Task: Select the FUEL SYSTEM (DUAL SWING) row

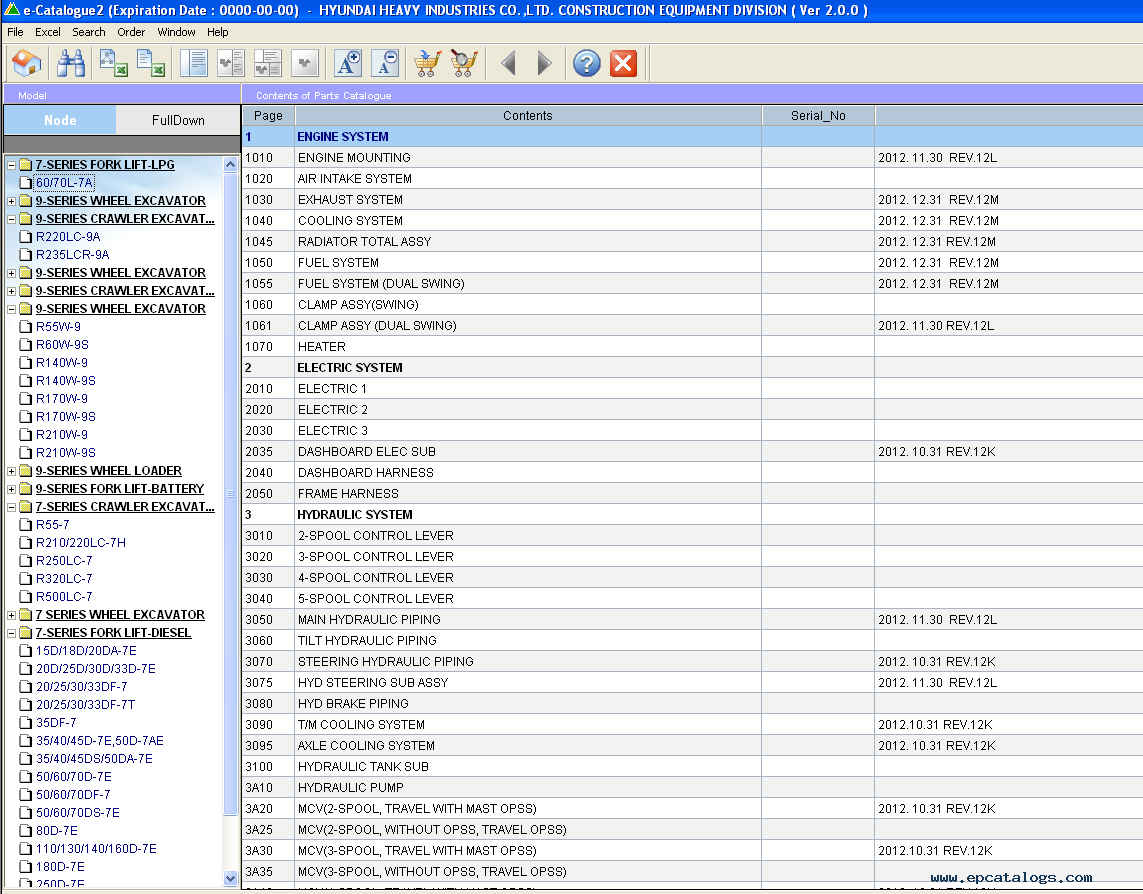Action: pyautogui.click(x=693, y=284)
